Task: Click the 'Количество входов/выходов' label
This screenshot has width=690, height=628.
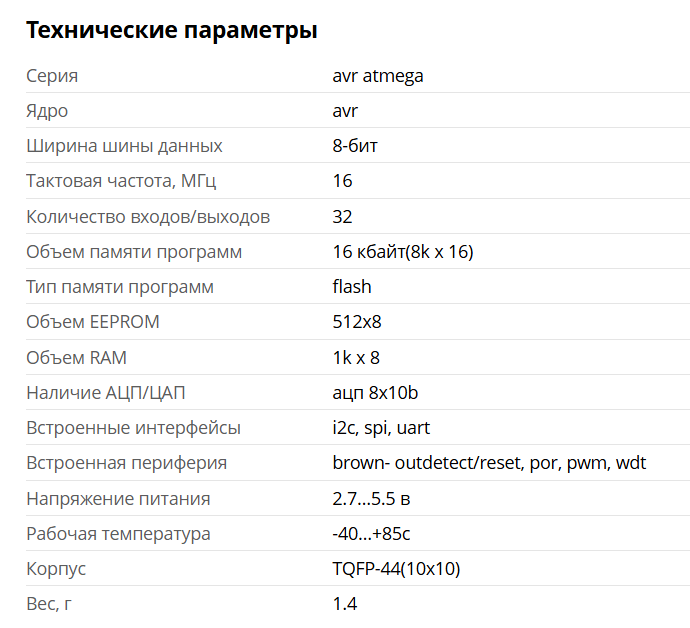Action: click(148, 217)
